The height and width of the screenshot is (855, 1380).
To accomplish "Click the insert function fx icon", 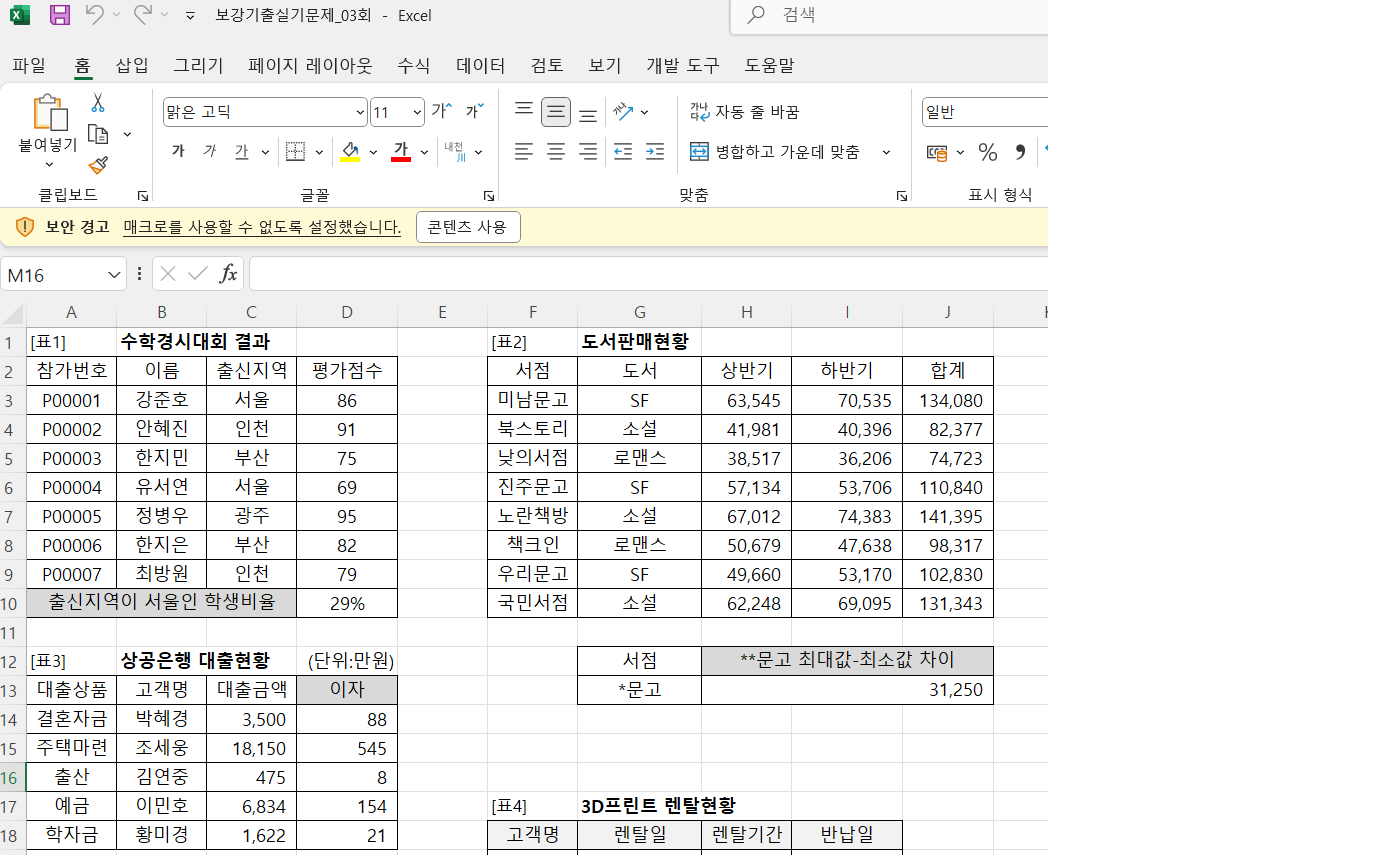I will [228, 274].
